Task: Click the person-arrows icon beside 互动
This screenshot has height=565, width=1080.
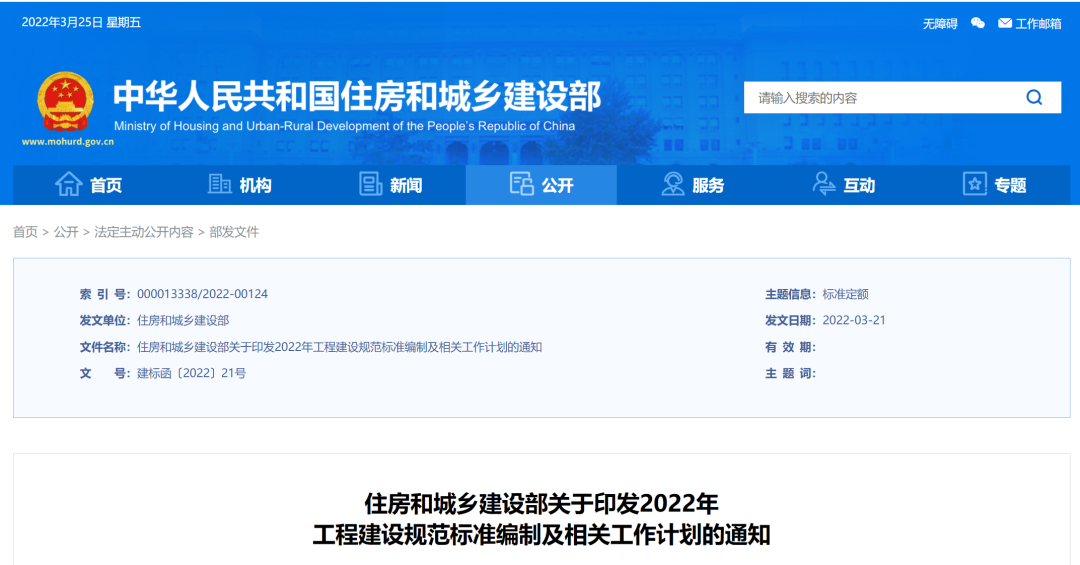Action: pyautogui.click(x=824, y=184)
